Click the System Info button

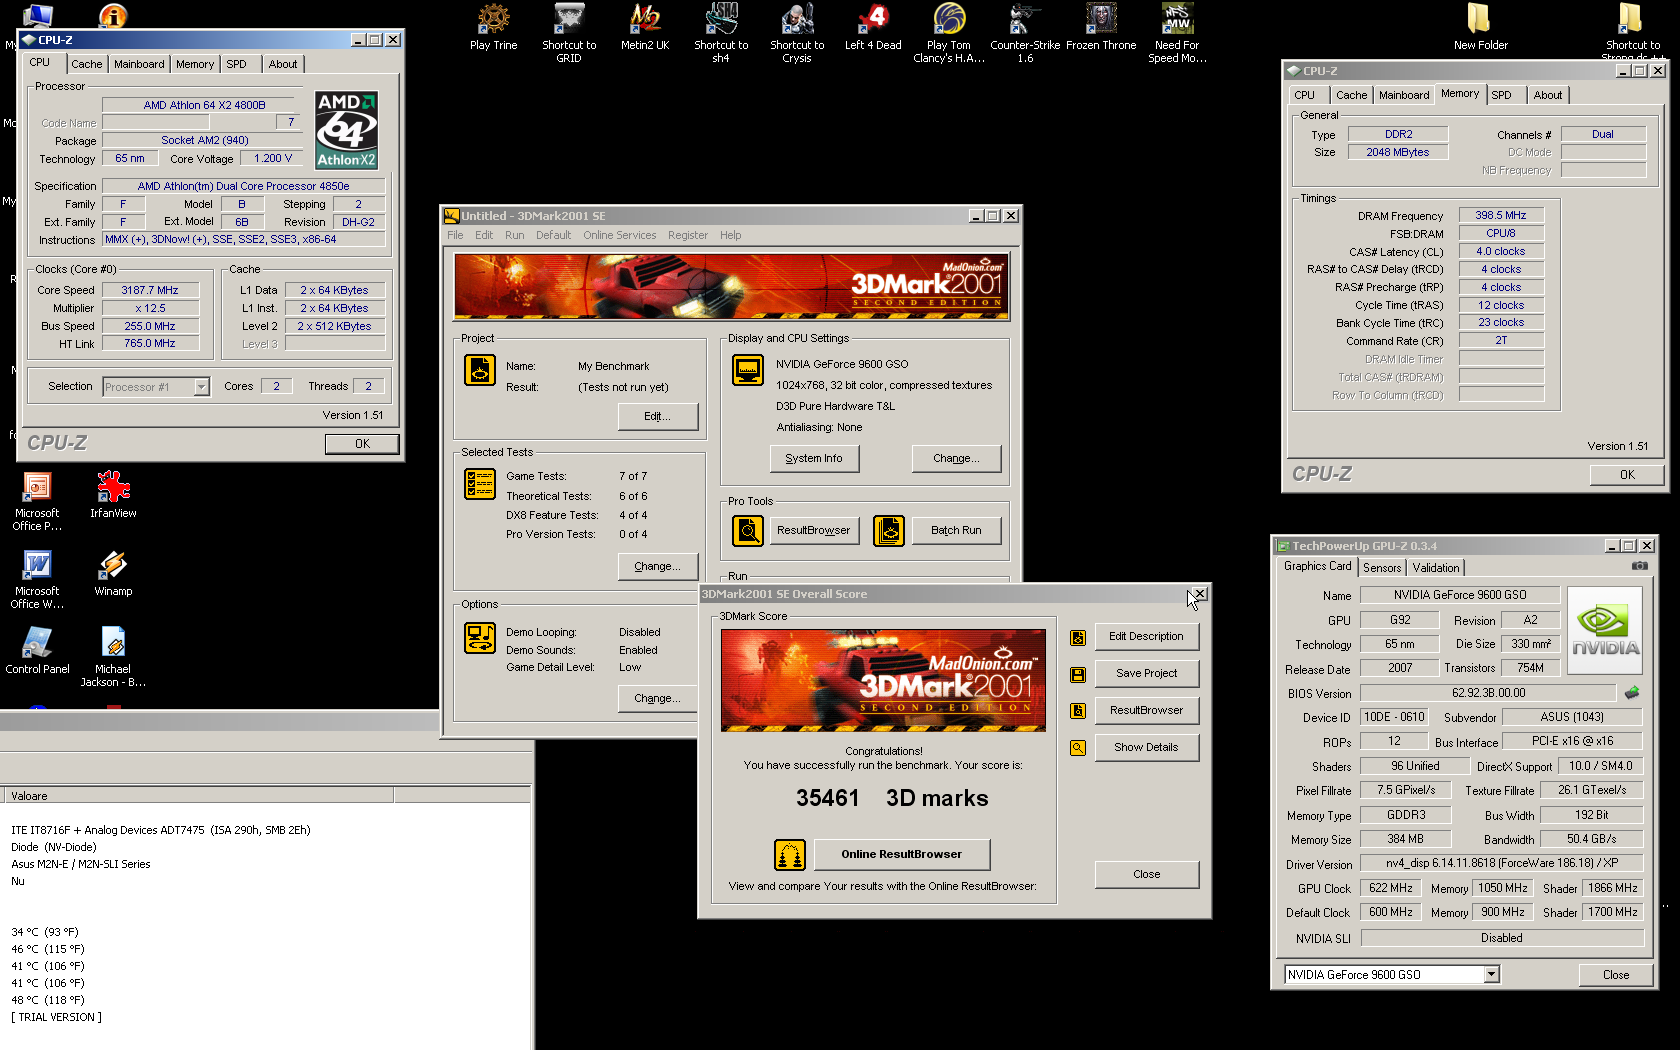(x=814, y=458)
